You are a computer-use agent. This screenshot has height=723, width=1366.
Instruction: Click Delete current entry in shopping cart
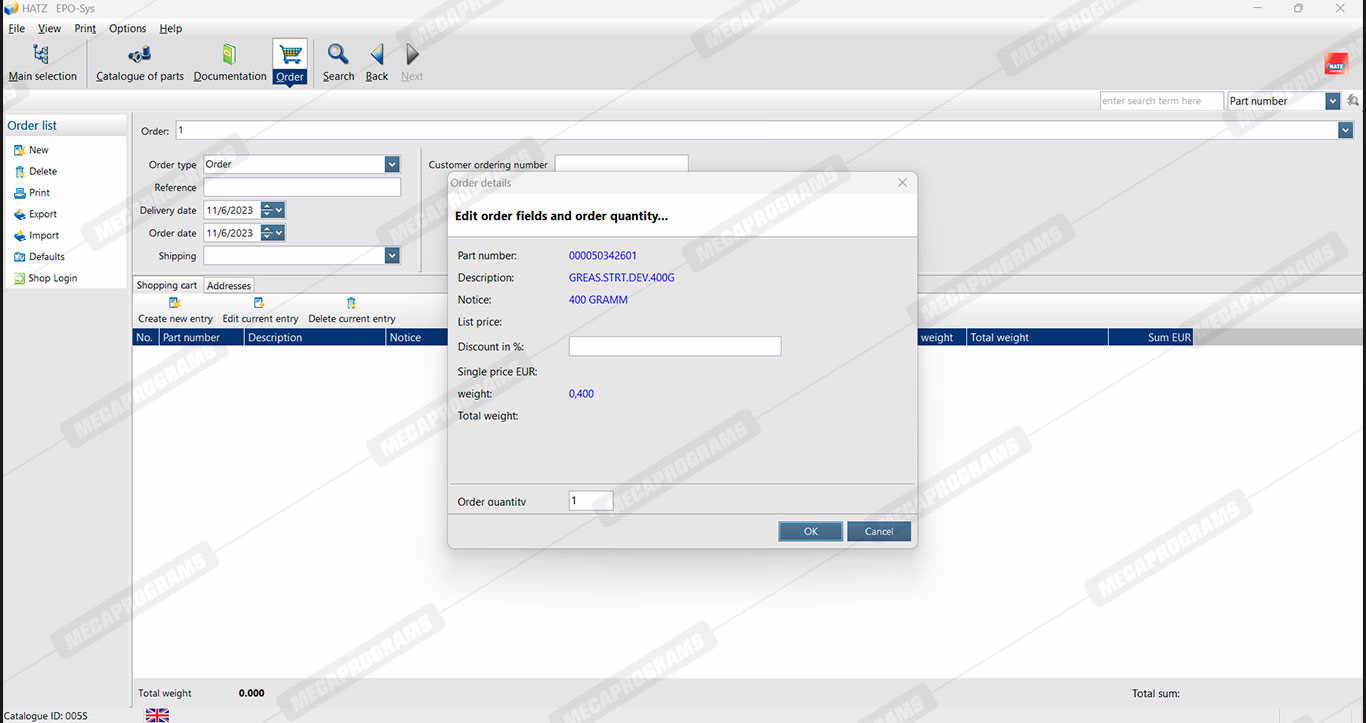click(351, 303)
